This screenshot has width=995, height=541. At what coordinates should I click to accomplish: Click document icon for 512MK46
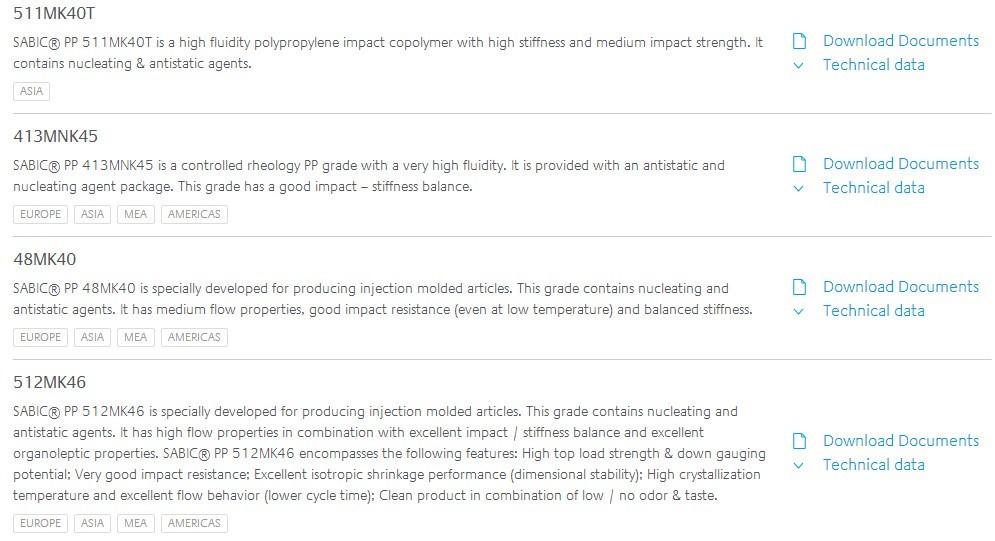(x=799, y=441)
